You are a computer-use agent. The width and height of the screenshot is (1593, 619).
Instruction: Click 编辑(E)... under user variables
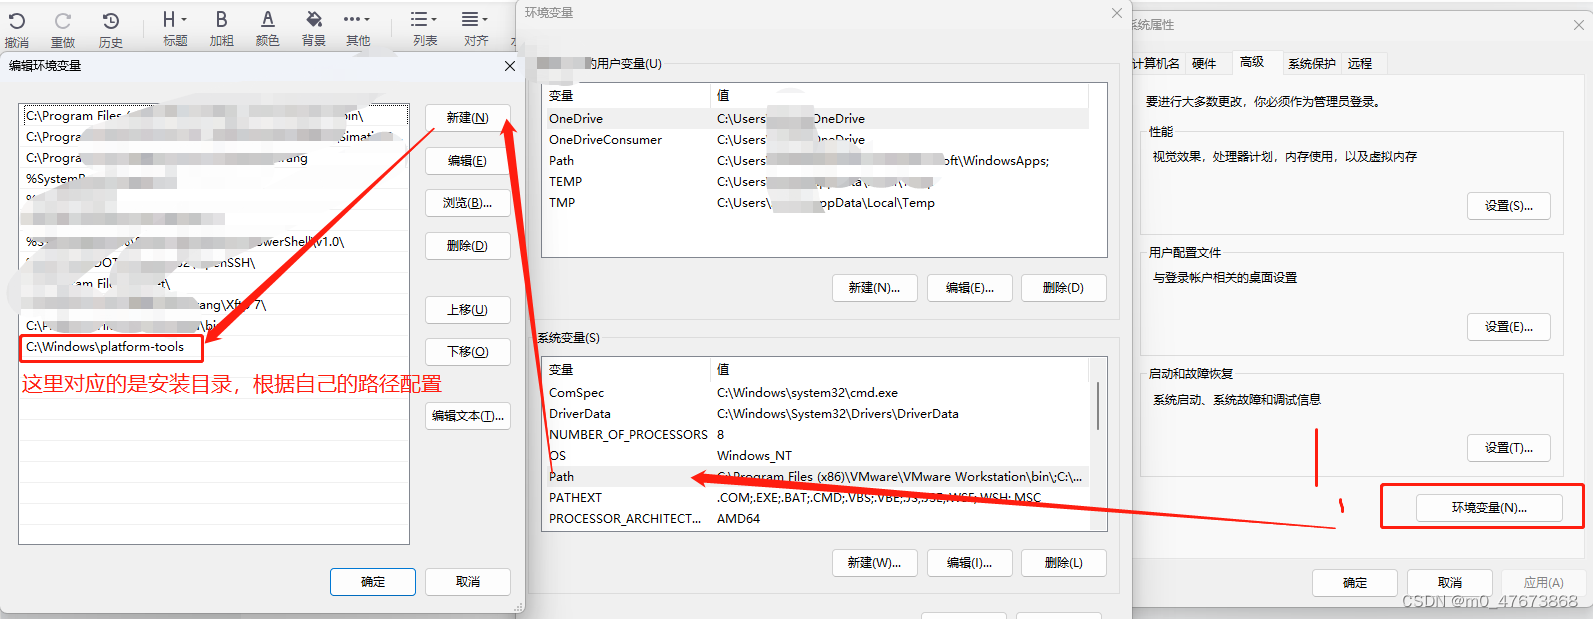[x=969, y=288]
